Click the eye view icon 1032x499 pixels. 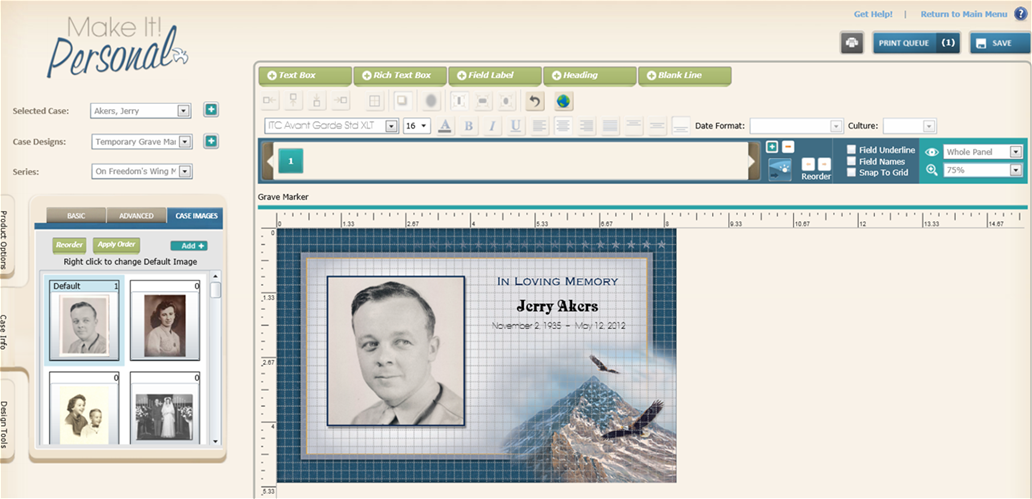[x=931, y=151]
